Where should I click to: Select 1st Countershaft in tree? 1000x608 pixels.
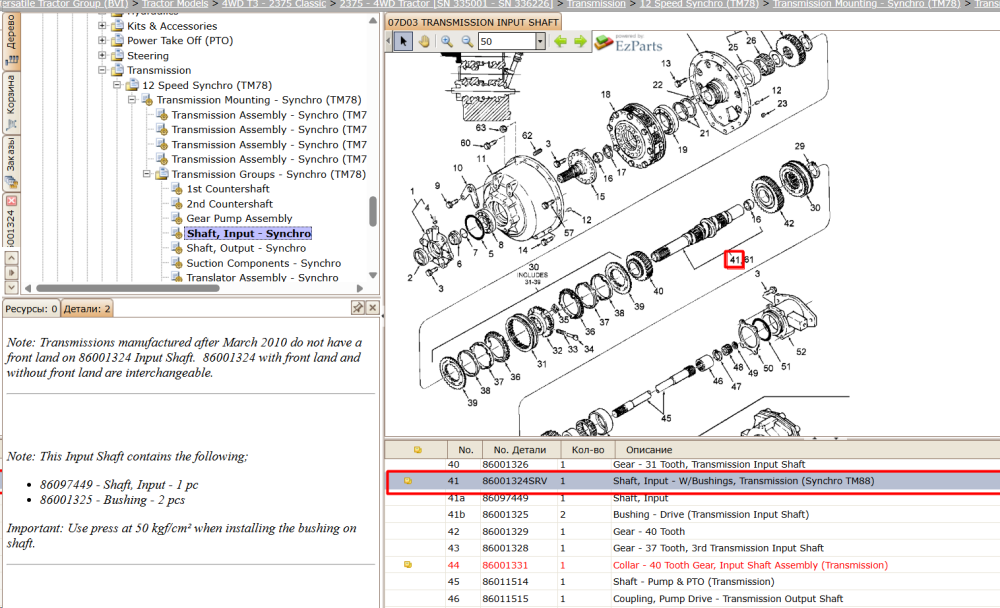pyautogui.click(x=228, y=189)
